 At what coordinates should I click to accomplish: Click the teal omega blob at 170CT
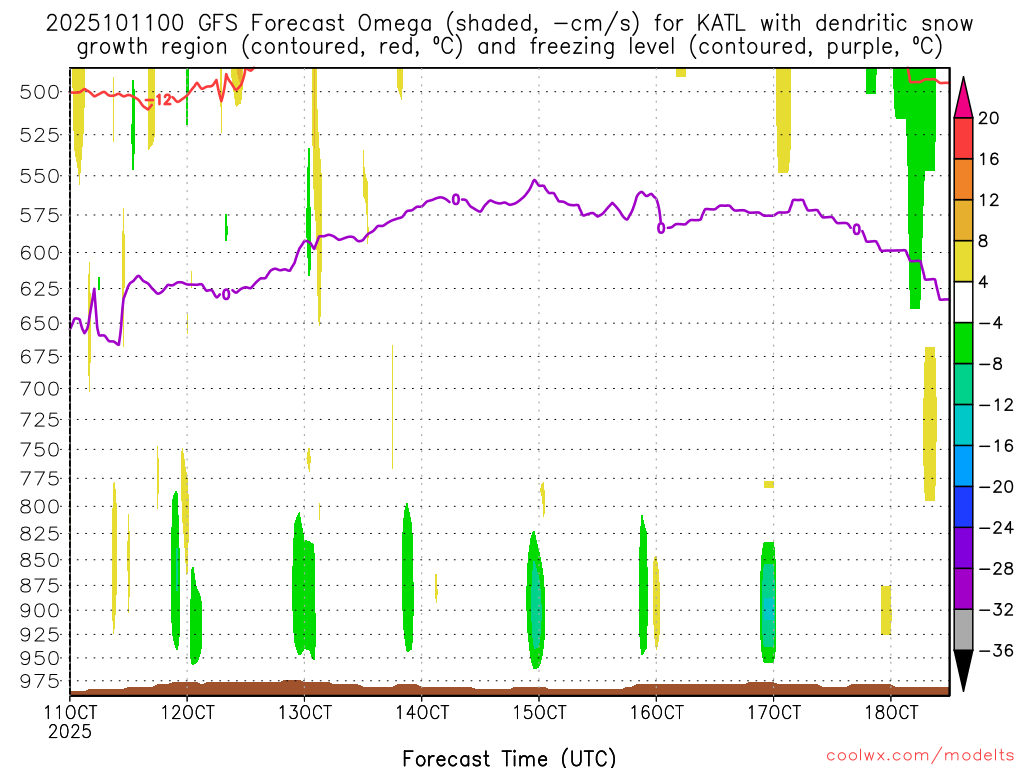point(769,604)
